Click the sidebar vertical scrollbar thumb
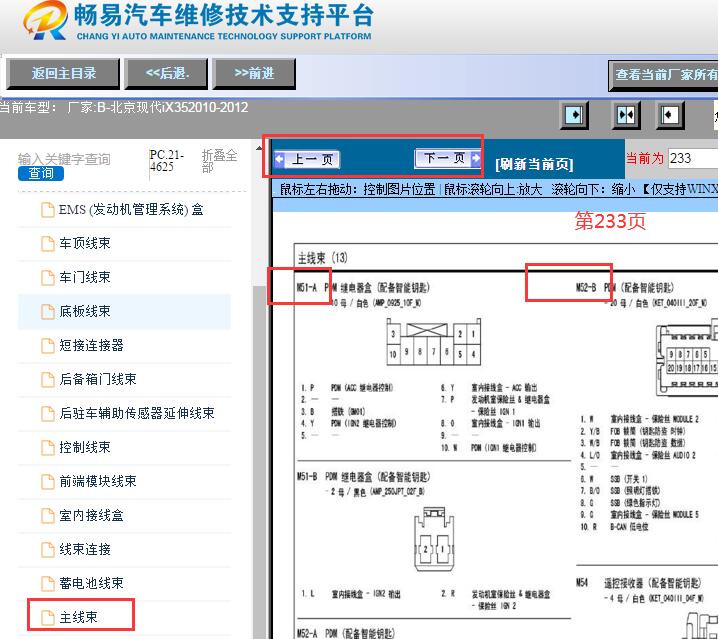The width and height of the screenshot is (718, 639). (259, 462)
